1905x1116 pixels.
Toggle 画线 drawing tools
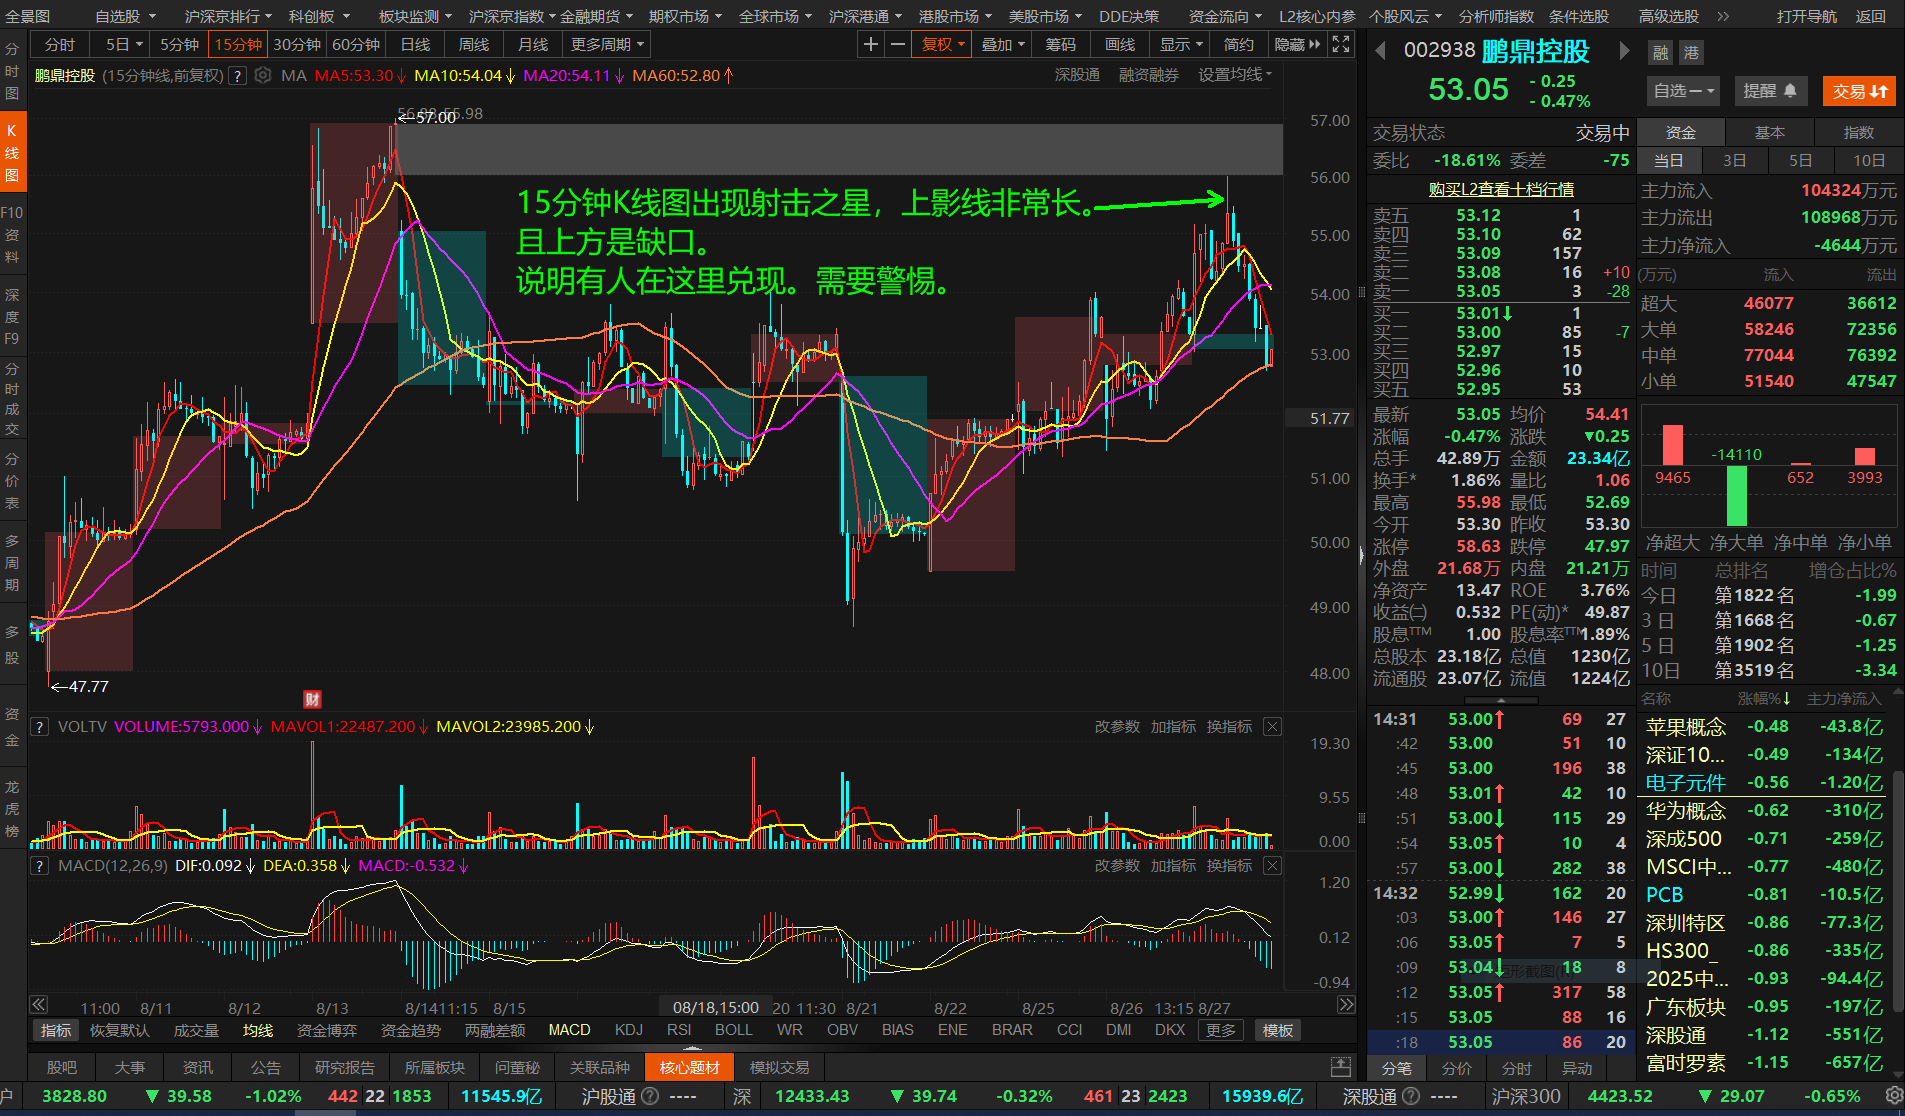(1120, 44)
